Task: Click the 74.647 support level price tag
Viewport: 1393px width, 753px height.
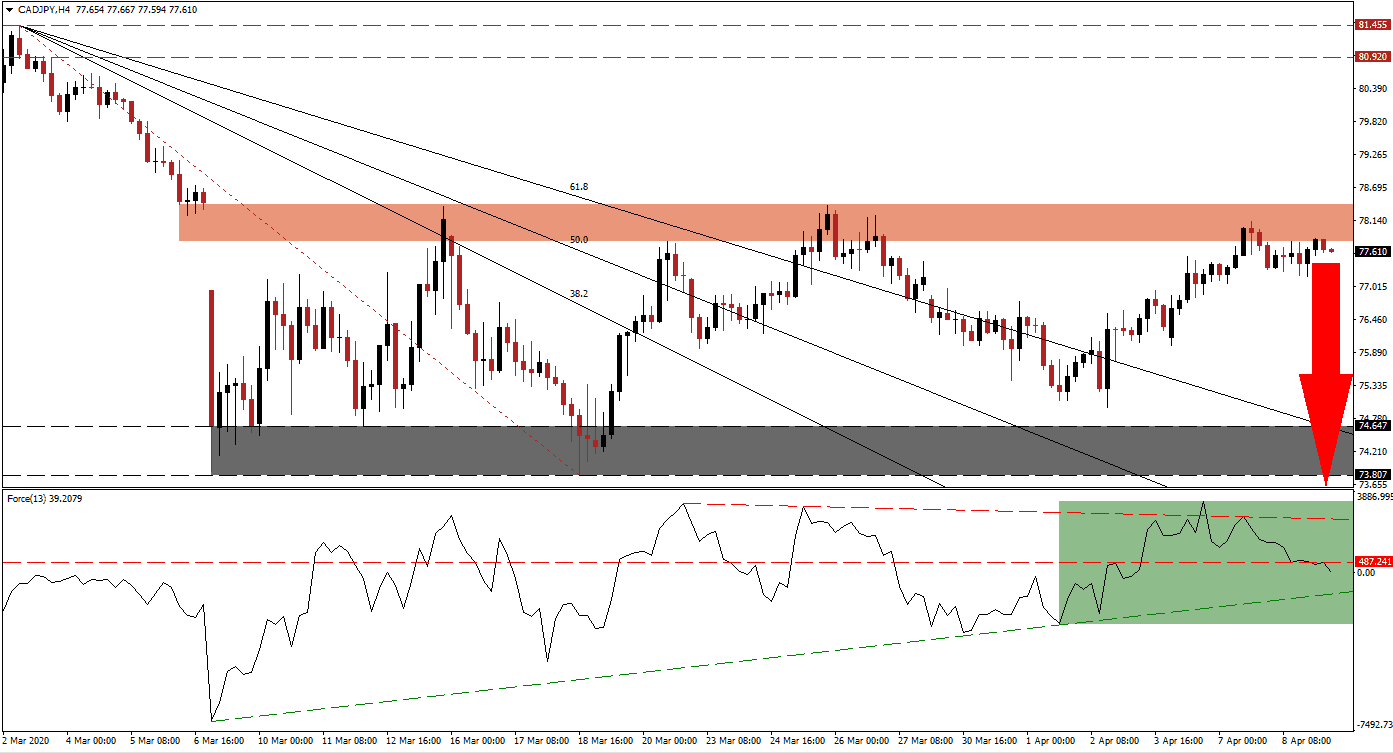Action: pyautogui.click(x=1371, y=426)
